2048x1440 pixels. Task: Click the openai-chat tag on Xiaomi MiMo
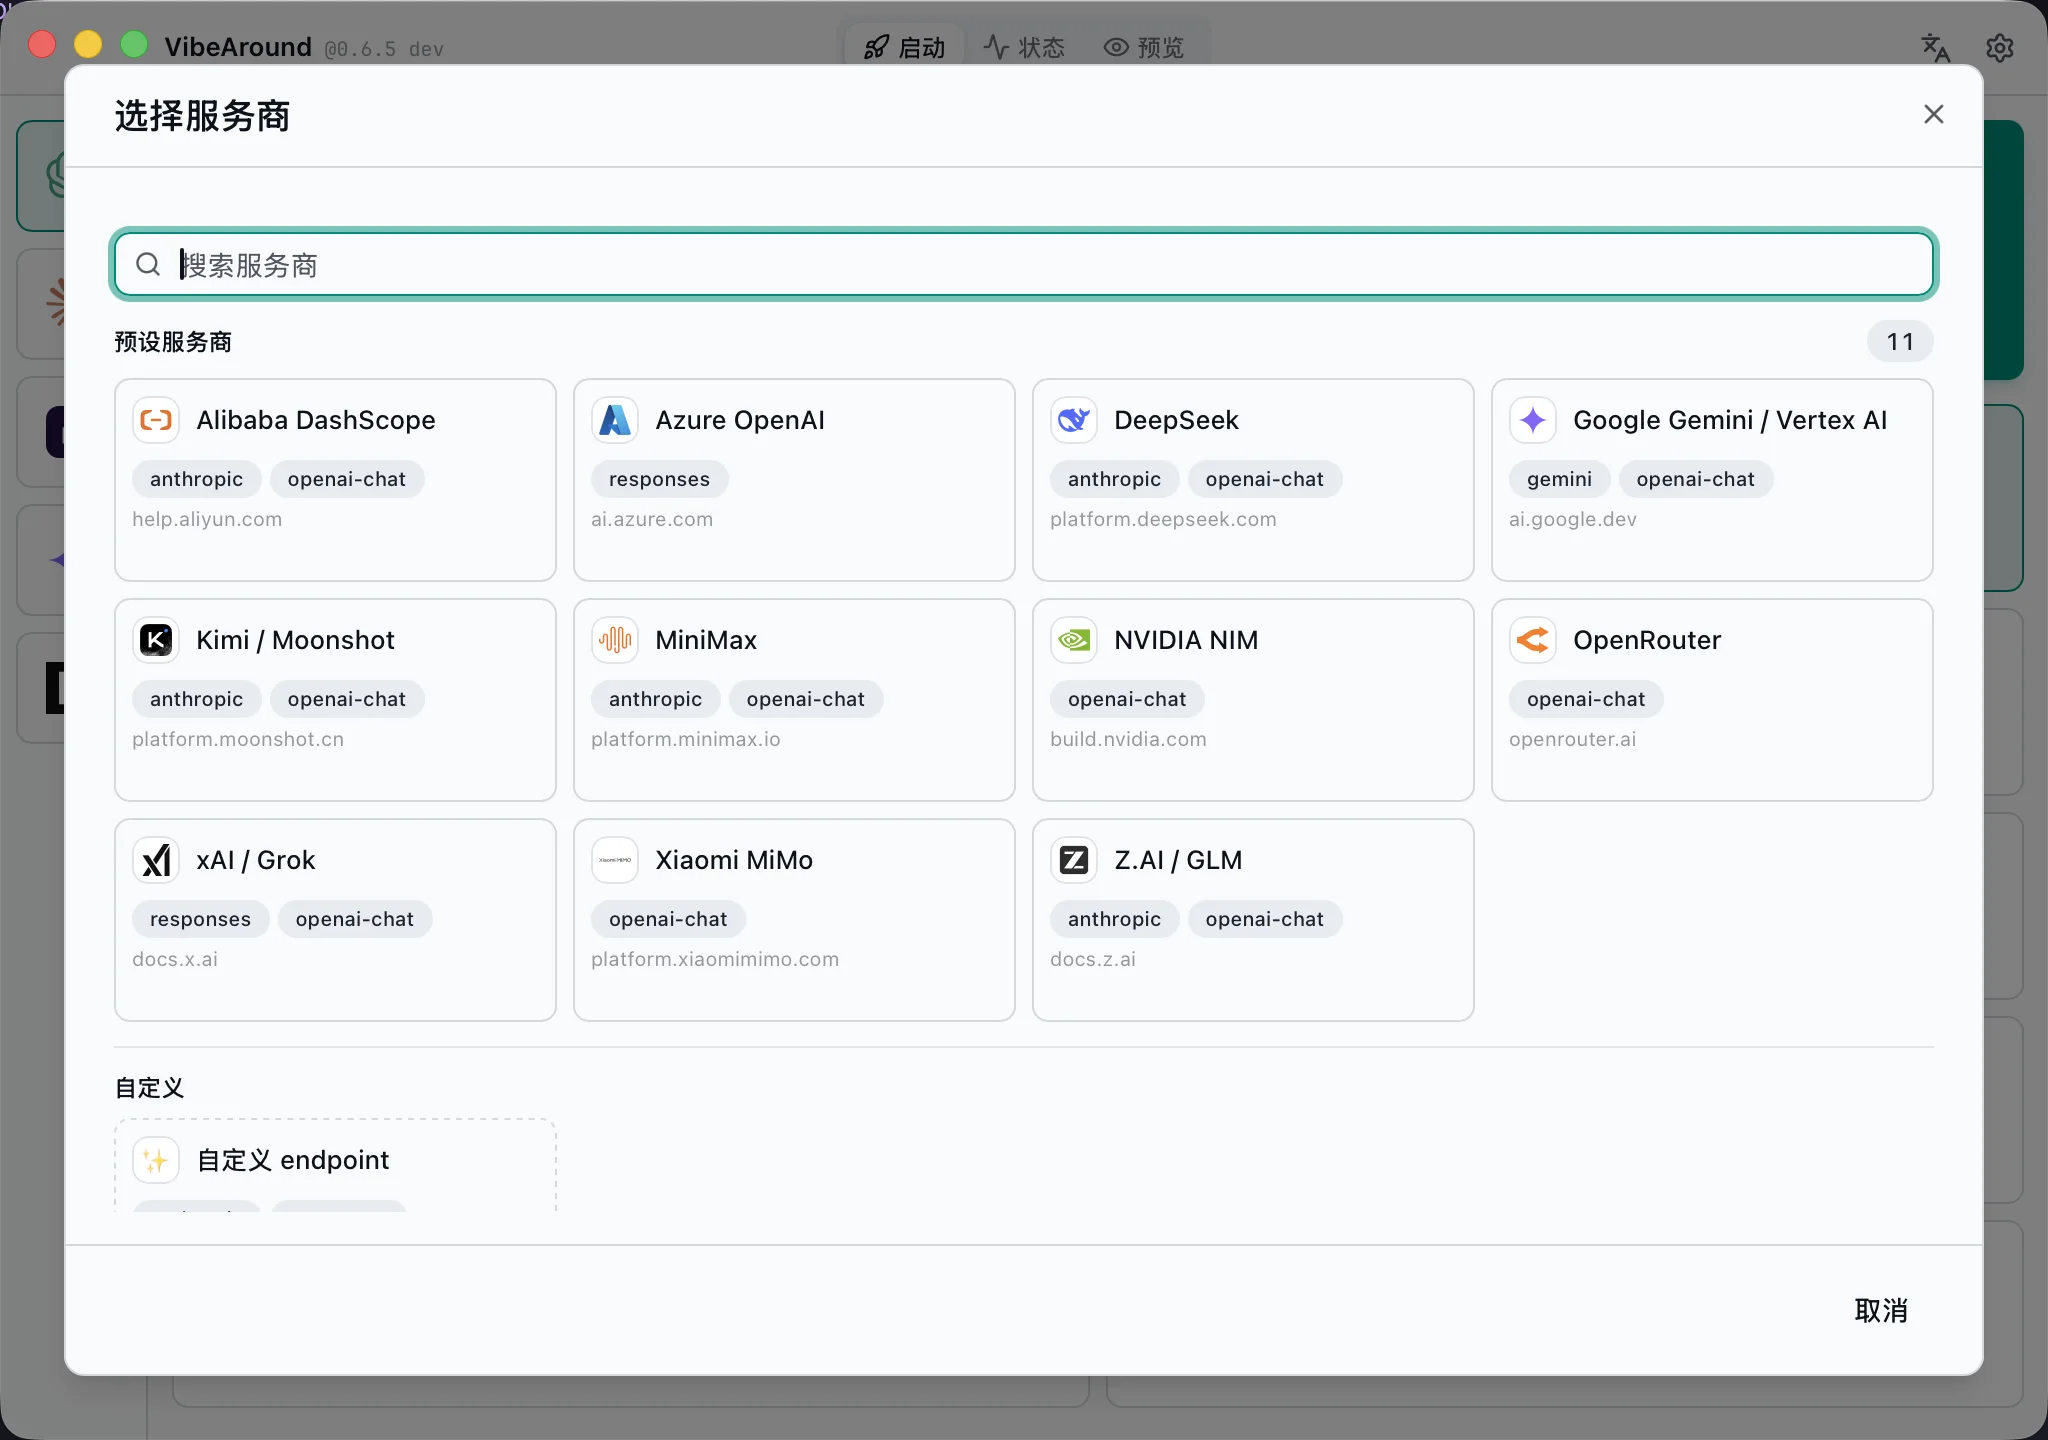[668, 919]
